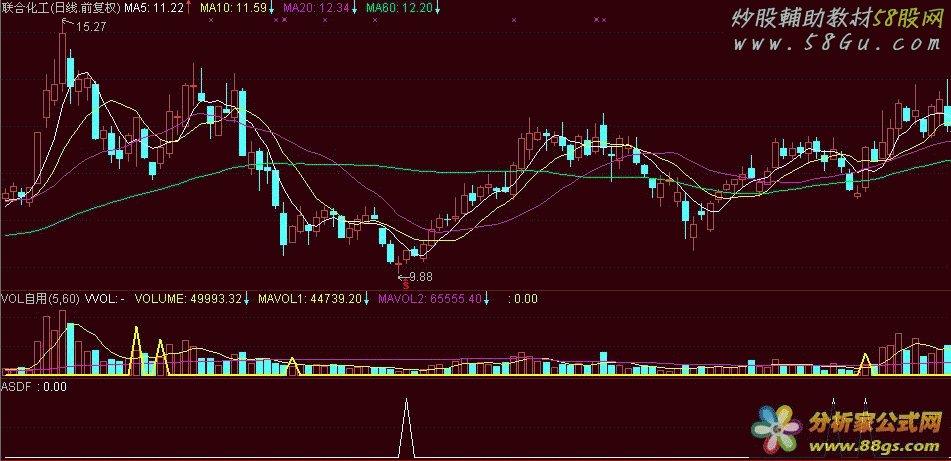The width and height of the screenshot is (951, 461).
Task: Select the 联合化工 daily chart title label
Action: [x=60, y=8]
